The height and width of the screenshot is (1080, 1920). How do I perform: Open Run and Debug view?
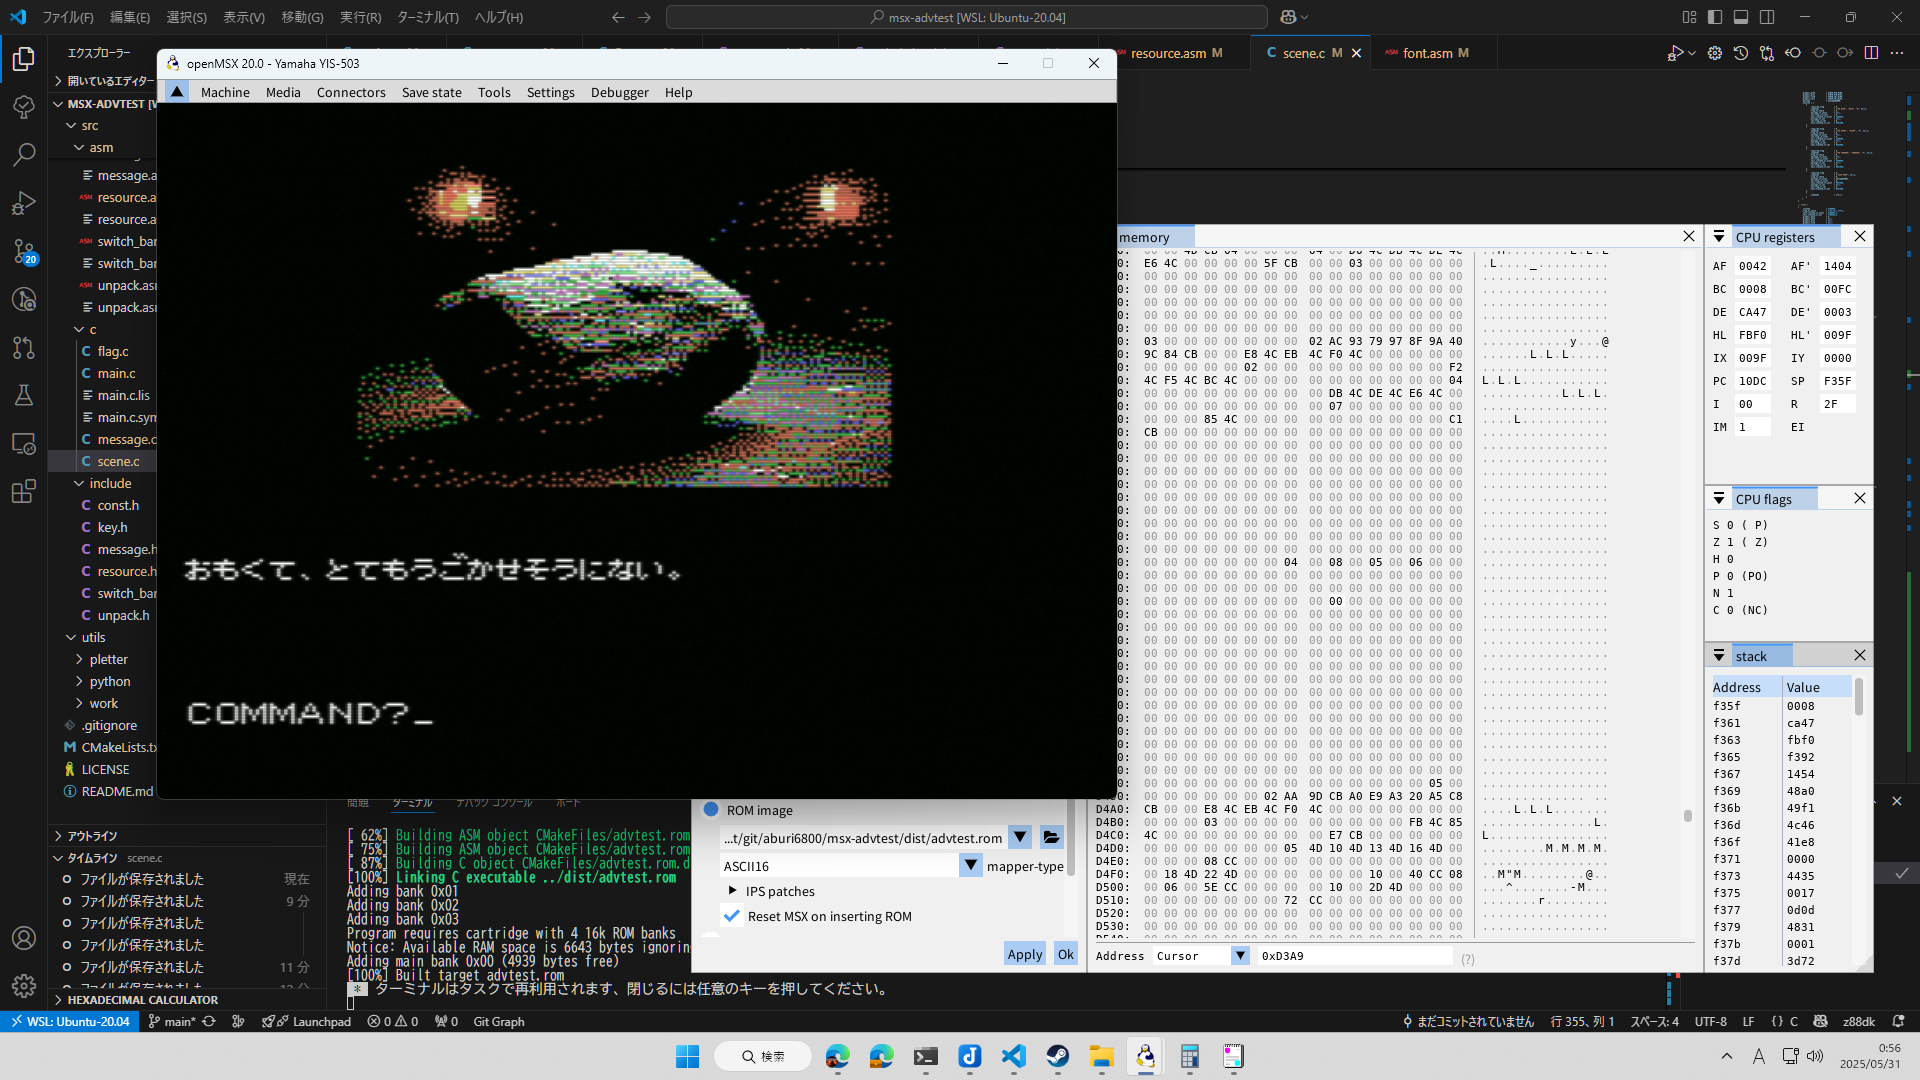pyautogui.click(x=24, y=203)
